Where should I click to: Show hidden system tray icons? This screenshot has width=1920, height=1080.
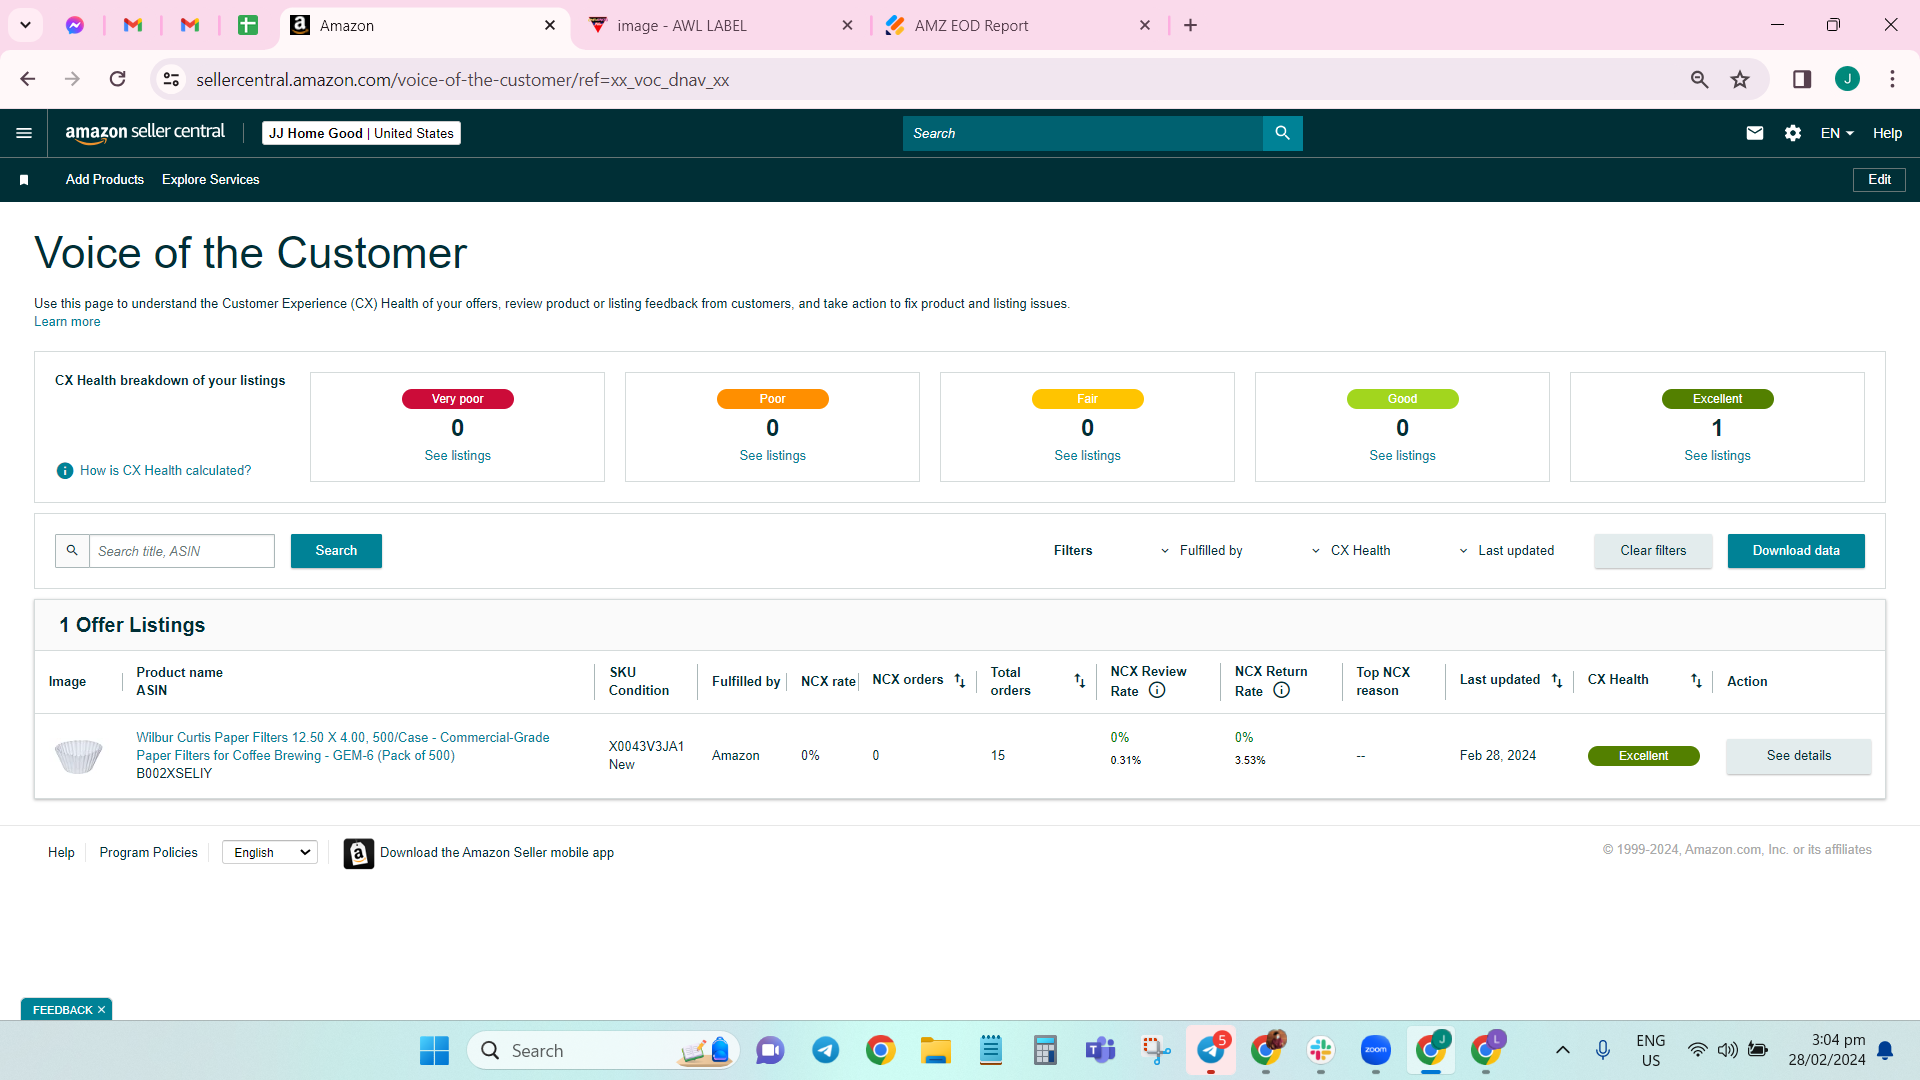coord(1562,1050)
